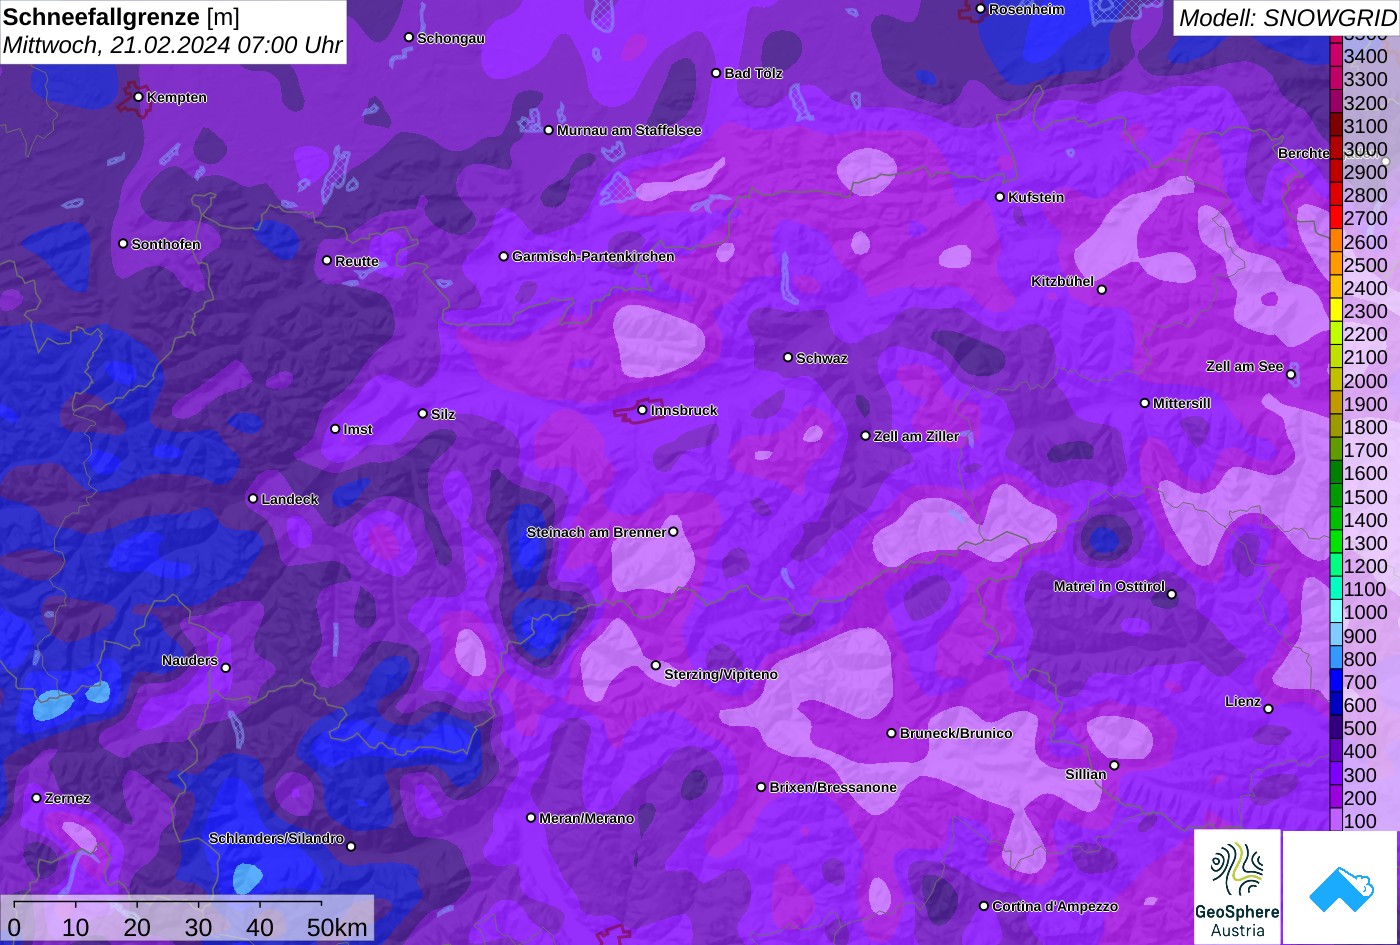Click the 'Lienz' town label

(1243, 702)
